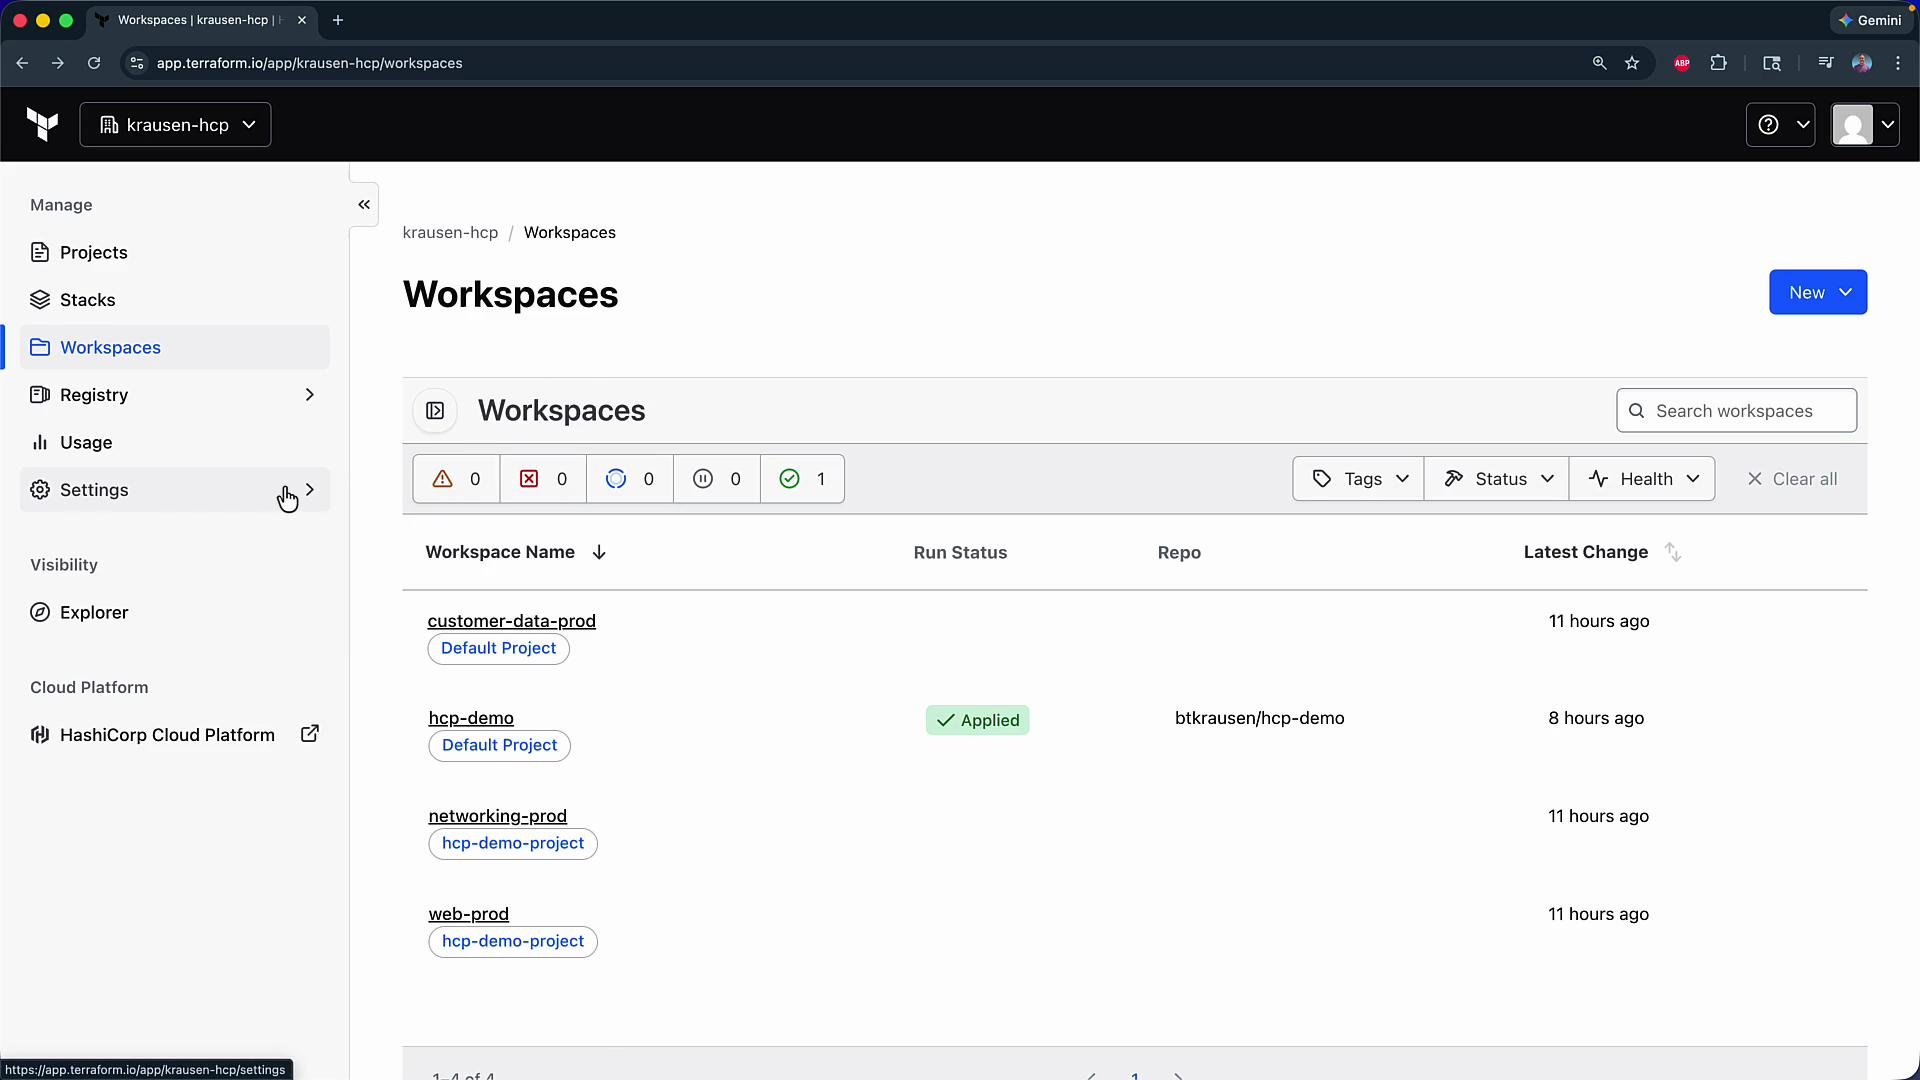Click the media control icon in browser toolbar
This screenshot has height=1080, width=1920.
click(1825, 63)
